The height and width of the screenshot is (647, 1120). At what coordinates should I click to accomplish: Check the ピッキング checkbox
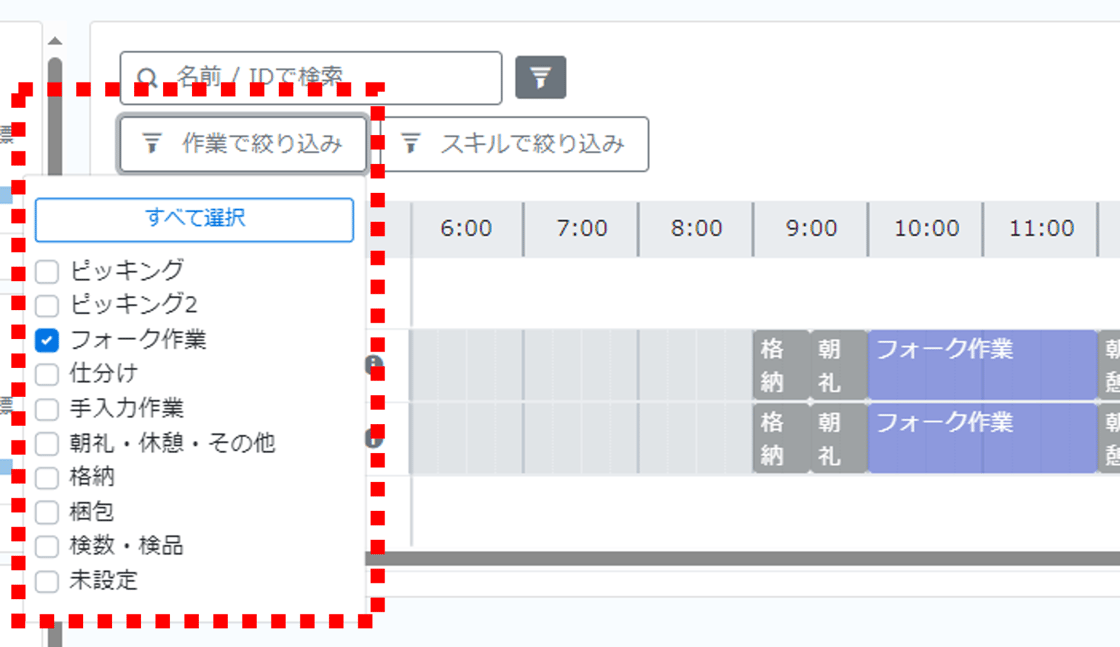[x=47, y=271]
